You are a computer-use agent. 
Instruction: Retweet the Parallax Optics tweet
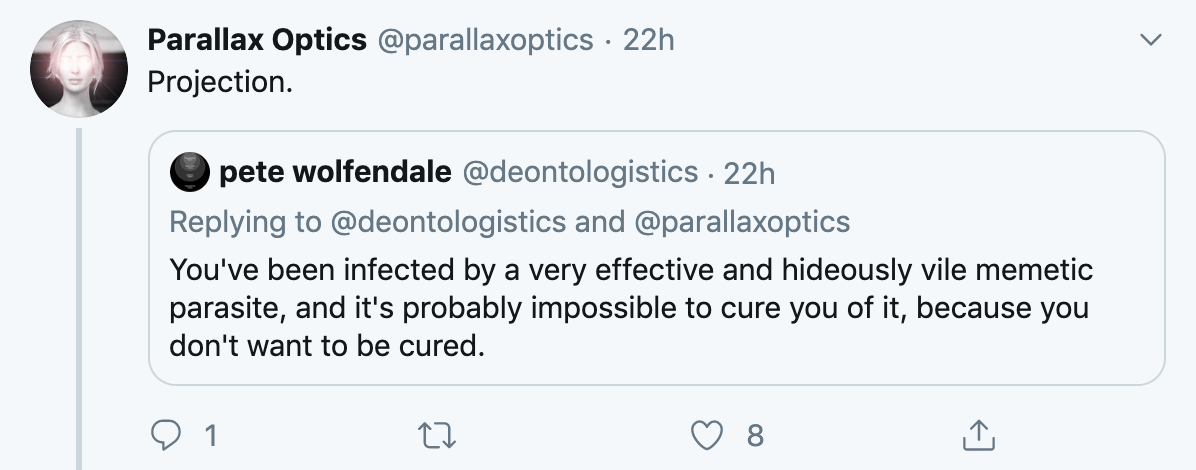coord(438,435)
